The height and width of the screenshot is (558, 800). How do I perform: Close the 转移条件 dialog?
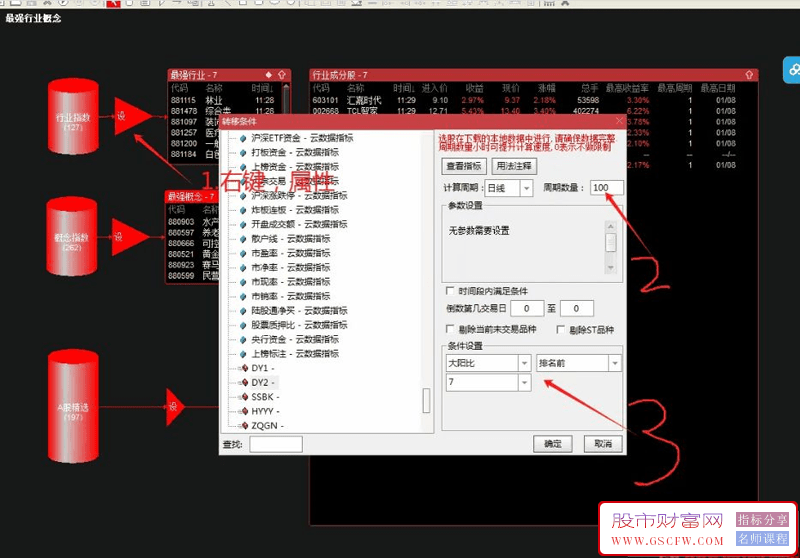pos(619,121)
